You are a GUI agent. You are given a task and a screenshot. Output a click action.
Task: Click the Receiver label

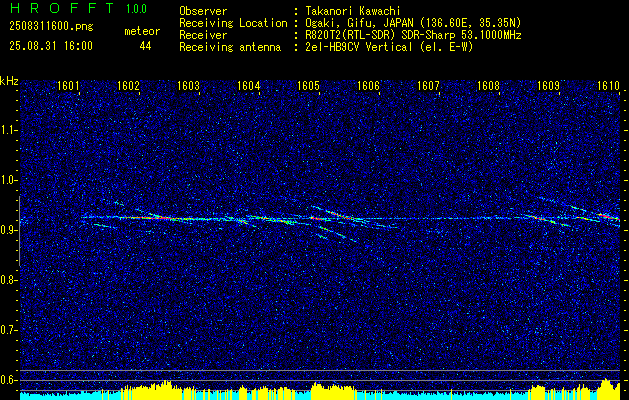tap(203, 35)
